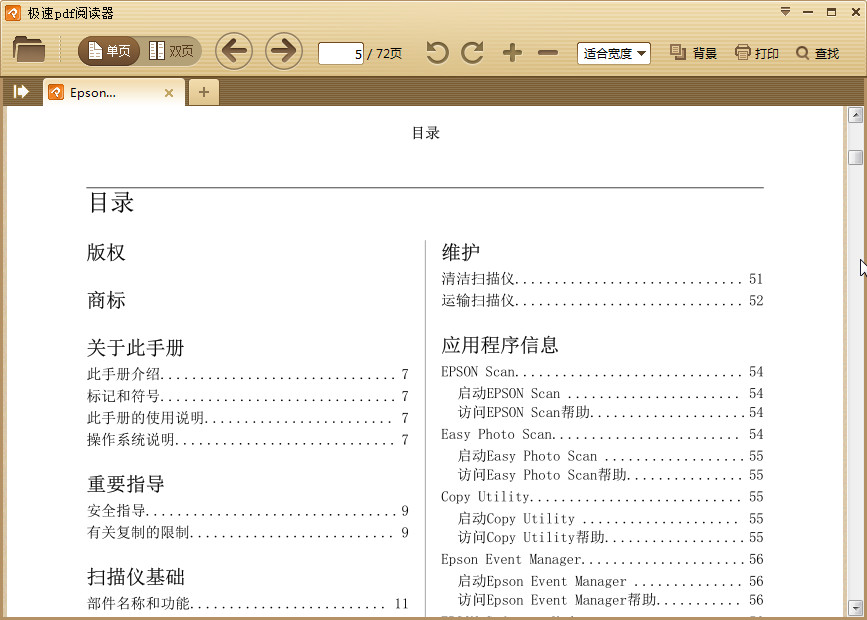Image resolution: width=867 pixels, height=620 pixels.
Task: Click the 扫描仪基础 heading
Action: click(135, 577)
